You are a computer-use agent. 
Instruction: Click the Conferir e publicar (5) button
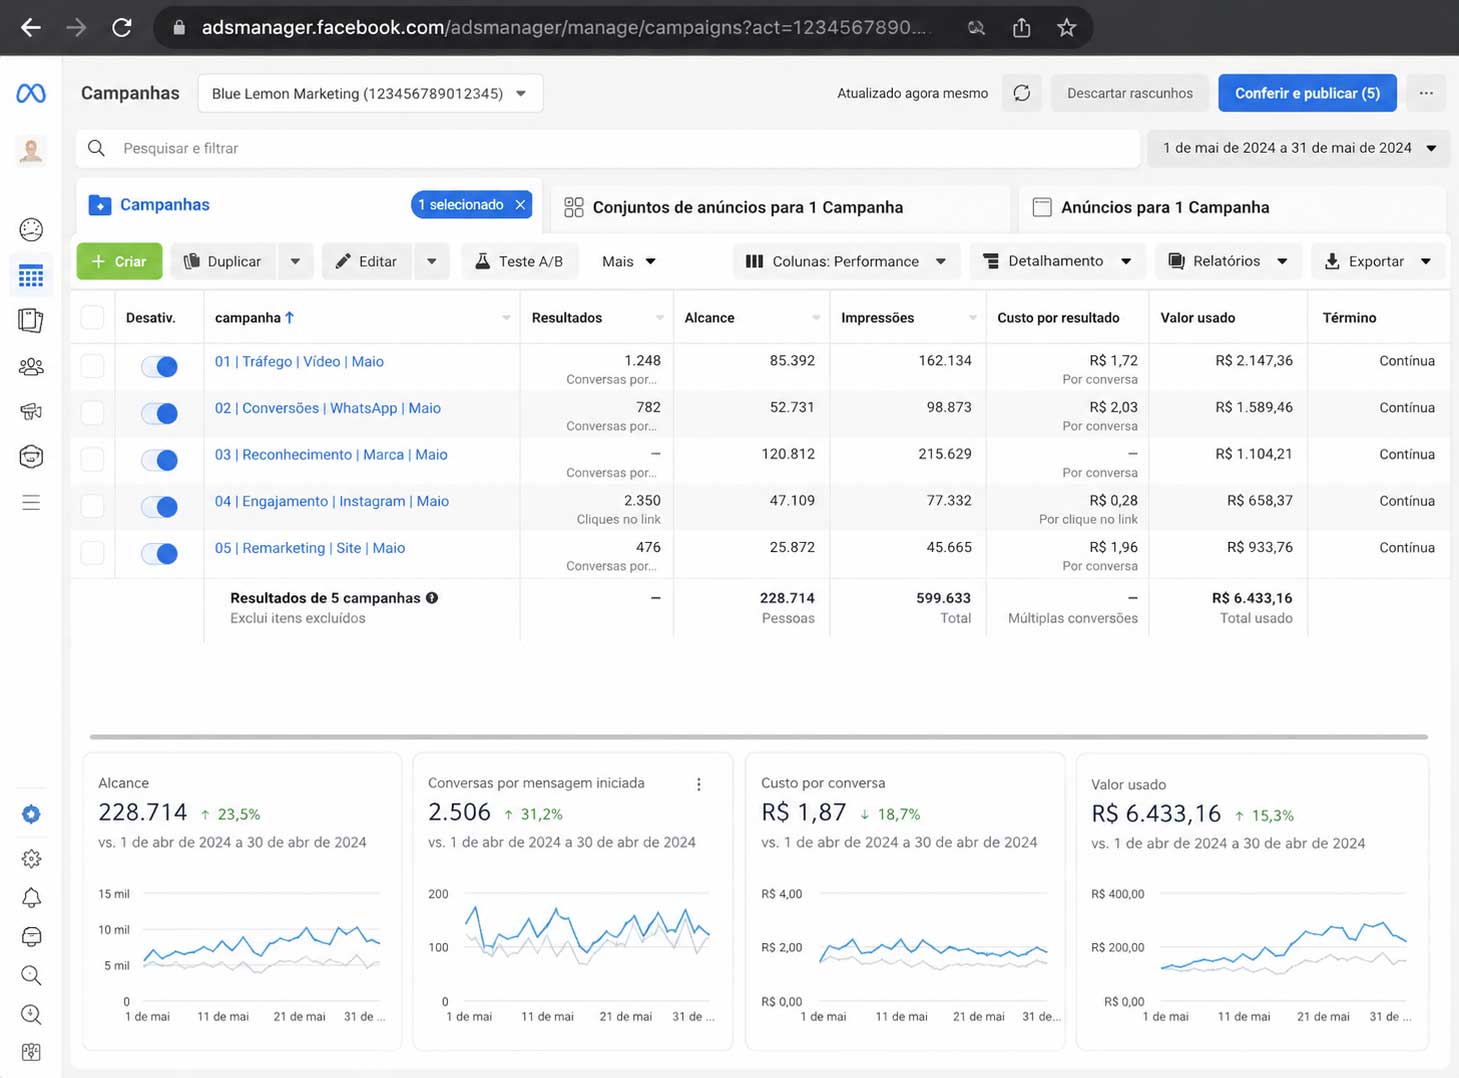click(x=1307, y=93)
